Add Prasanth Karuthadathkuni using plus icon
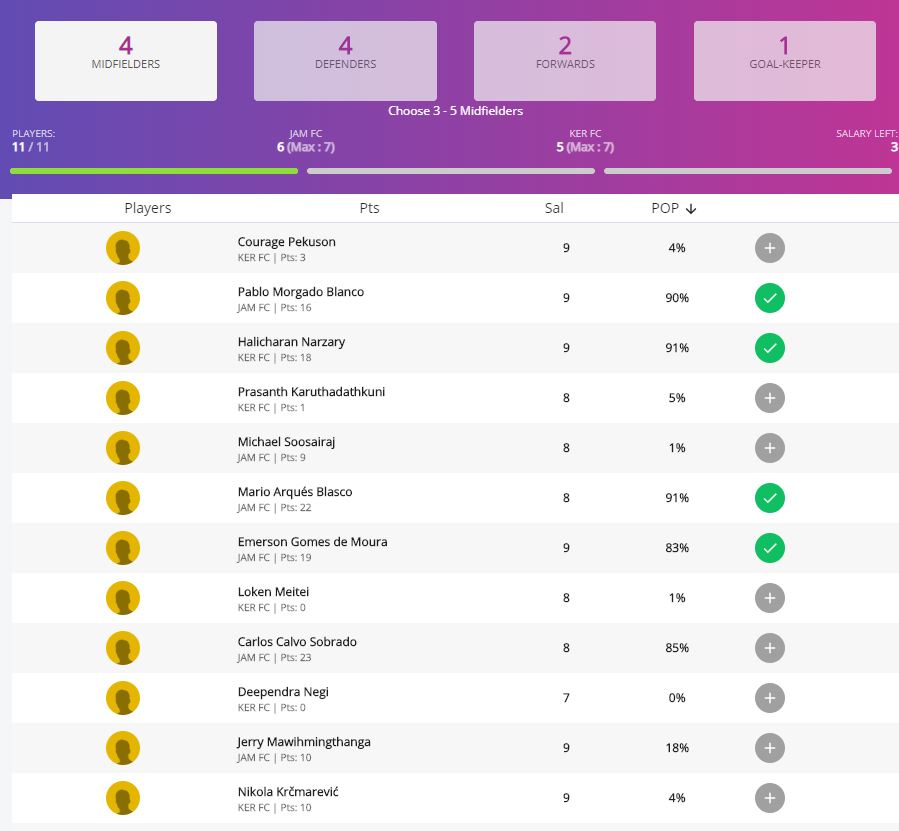This screenshot has width=899, height=831. click(769, 398)
